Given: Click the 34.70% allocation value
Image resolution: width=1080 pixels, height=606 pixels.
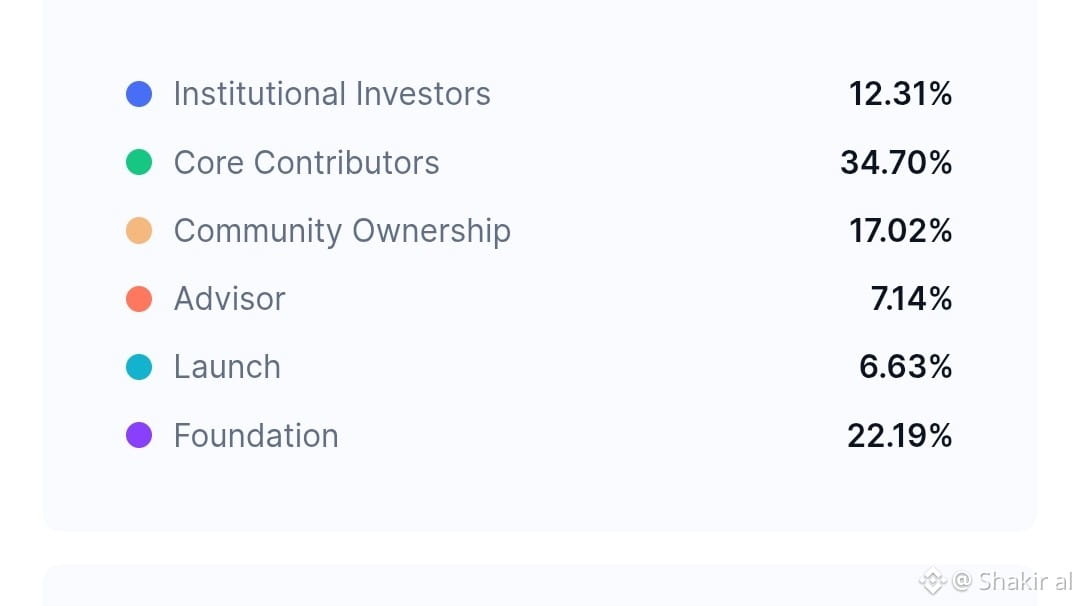Looking at the screenshot, I should [x=896, y=162].
